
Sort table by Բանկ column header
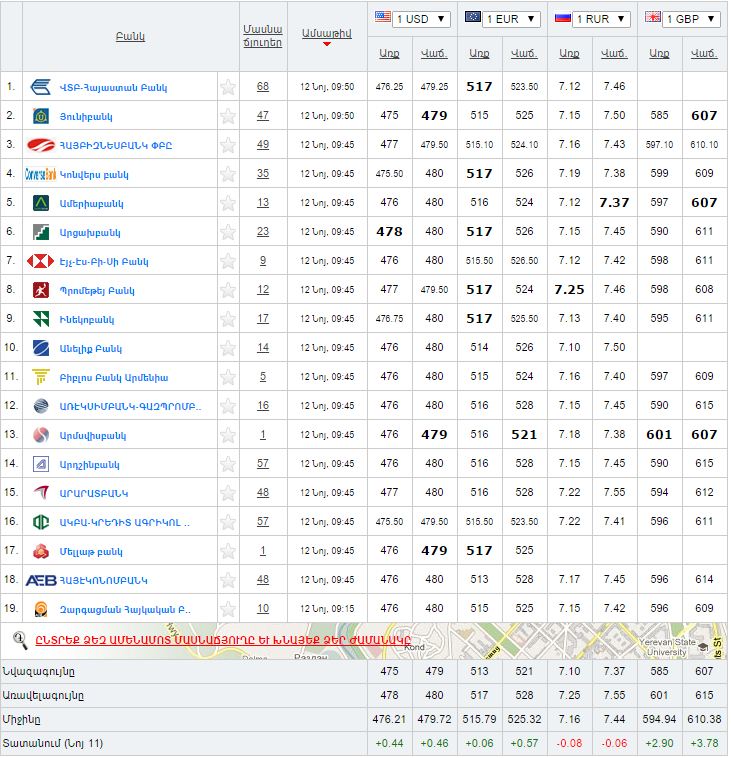click(x=130, y=37)
